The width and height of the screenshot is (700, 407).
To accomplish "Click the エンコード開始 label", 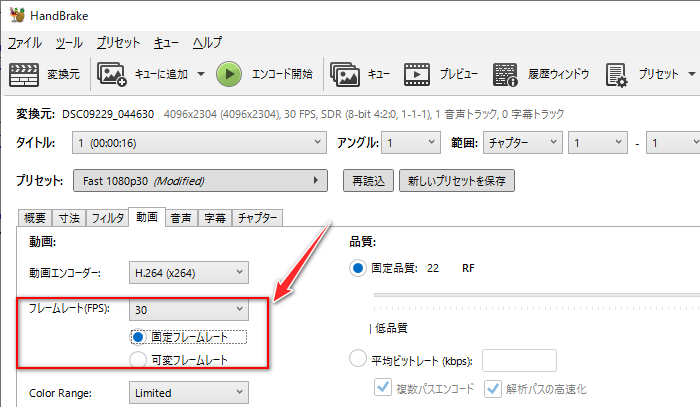I will tap(282, 74).
